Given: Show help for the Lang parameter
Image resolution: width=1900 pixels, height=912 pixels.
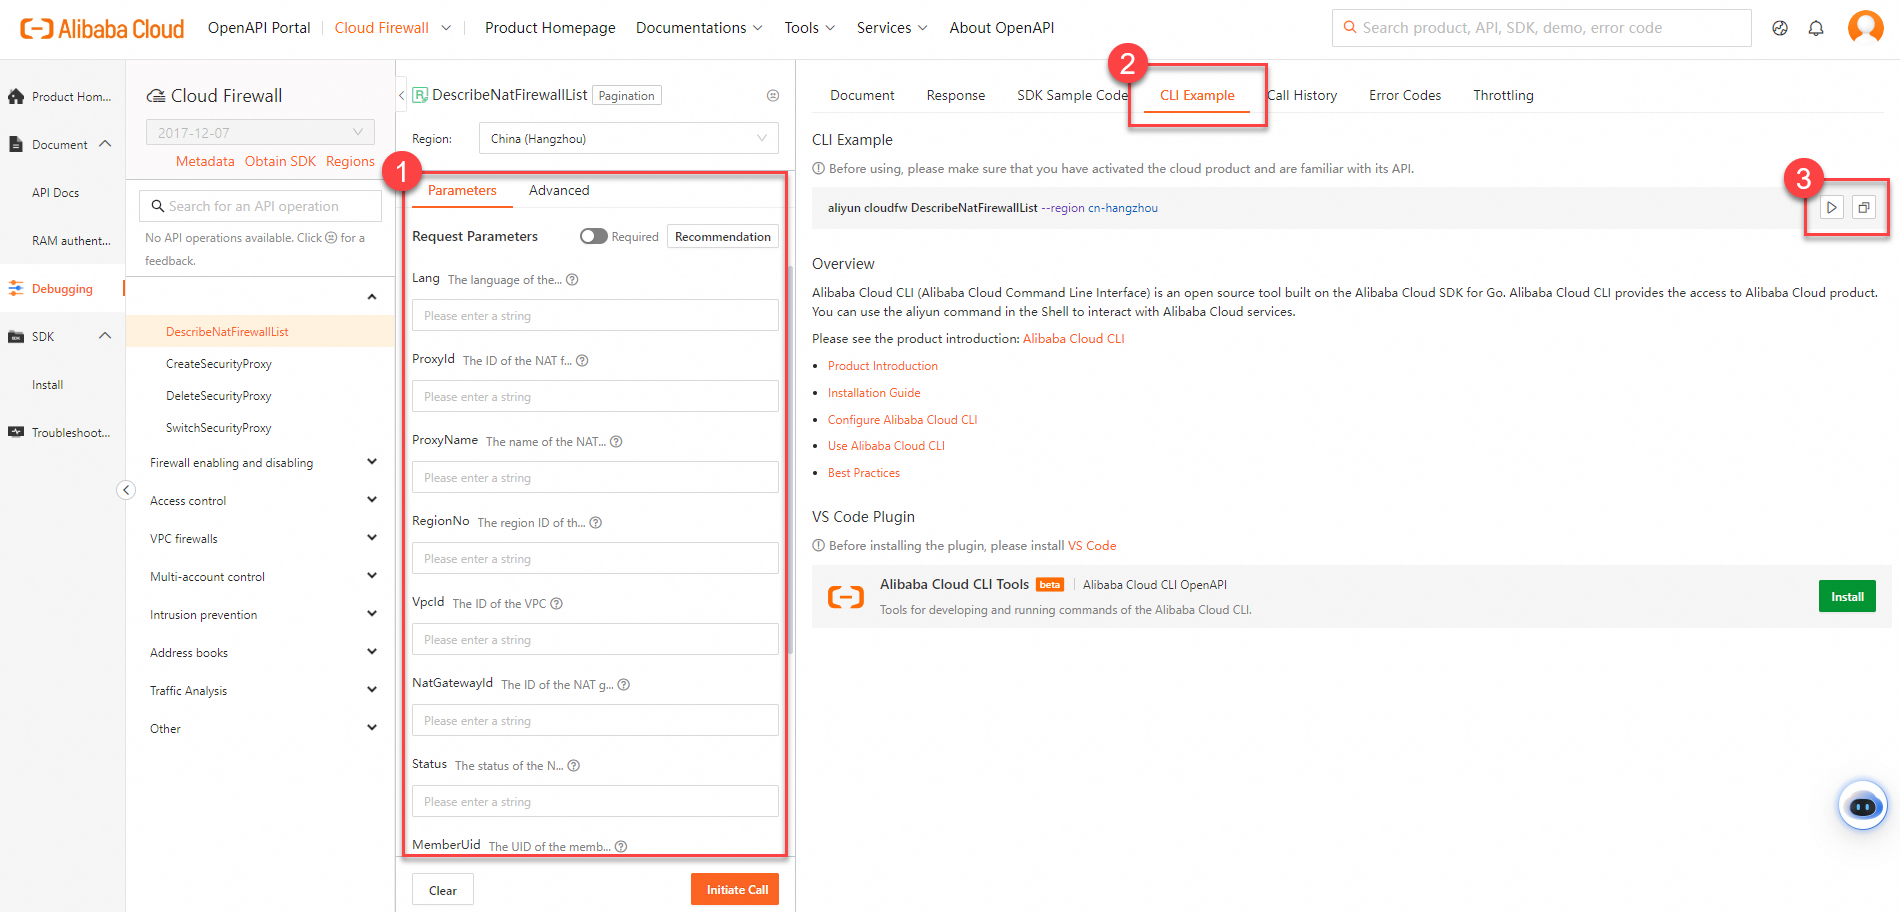Looking at the screenshot, I should click(x=573, y=280).
